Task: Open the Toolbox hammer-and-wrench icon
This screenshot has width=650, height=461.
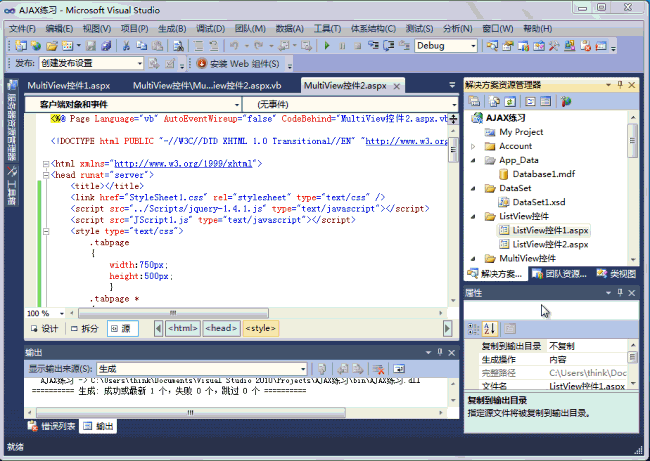Action: (554, 46)
